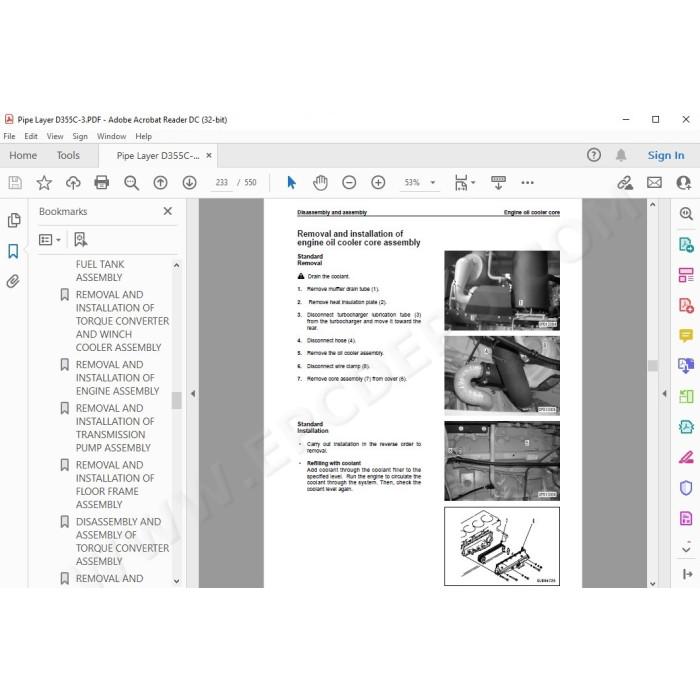700x700 pixels.
Task: Send file by email envelope icon
Action: [x=654, y=183]
